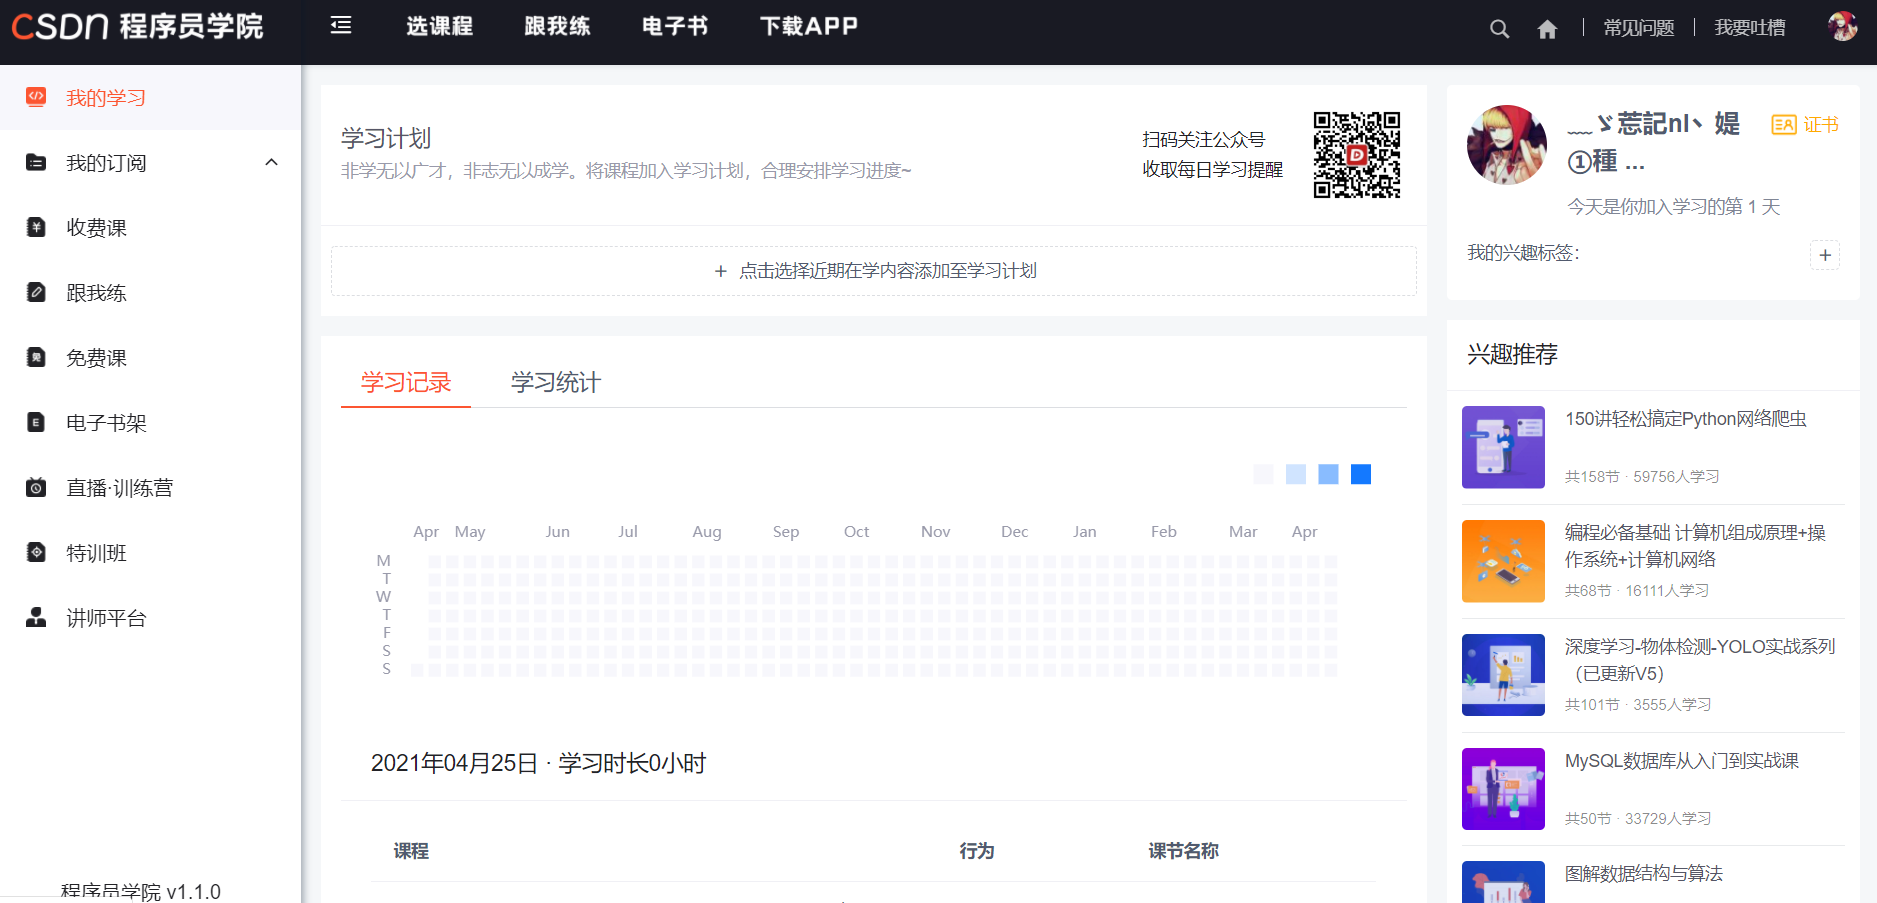Viewport: 1877px width, 903px height.
Task: Click 今天是你加入学习的第 1 天 text
Action: 1674,207
